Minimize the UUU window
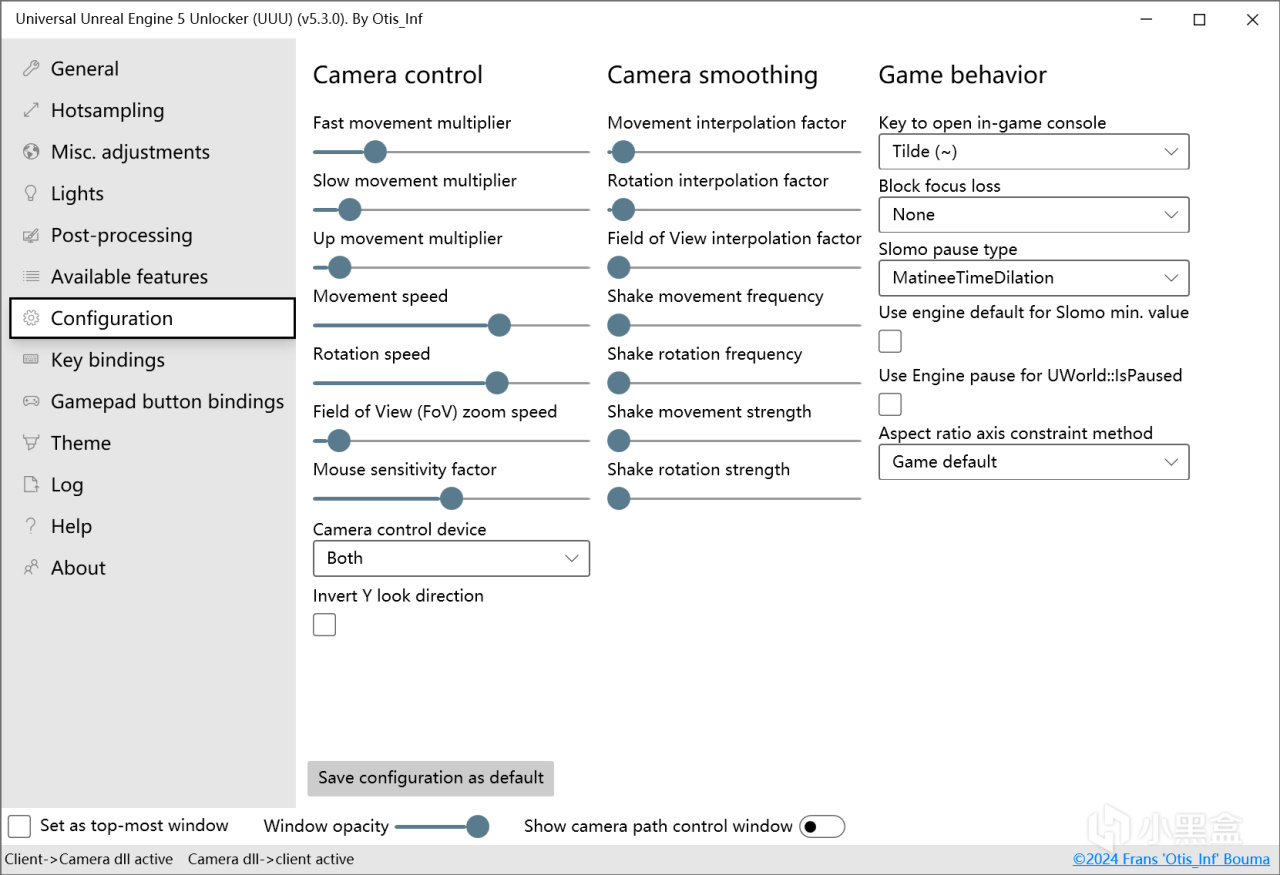This screenshot has height=875, width=1280. (1146, 20)
